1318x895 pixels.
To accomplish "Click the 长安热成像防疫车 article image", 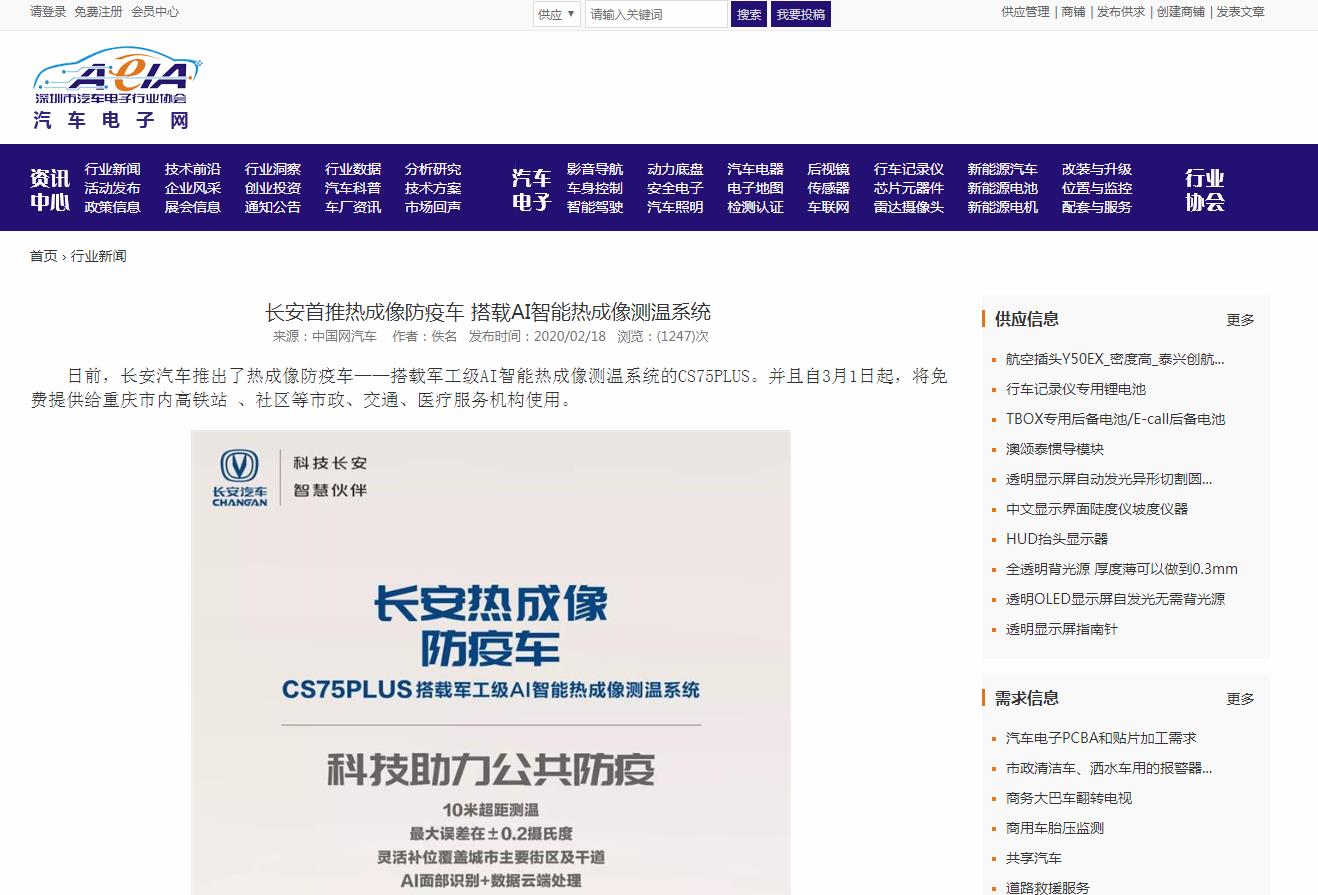I will (x=491, y=662).
